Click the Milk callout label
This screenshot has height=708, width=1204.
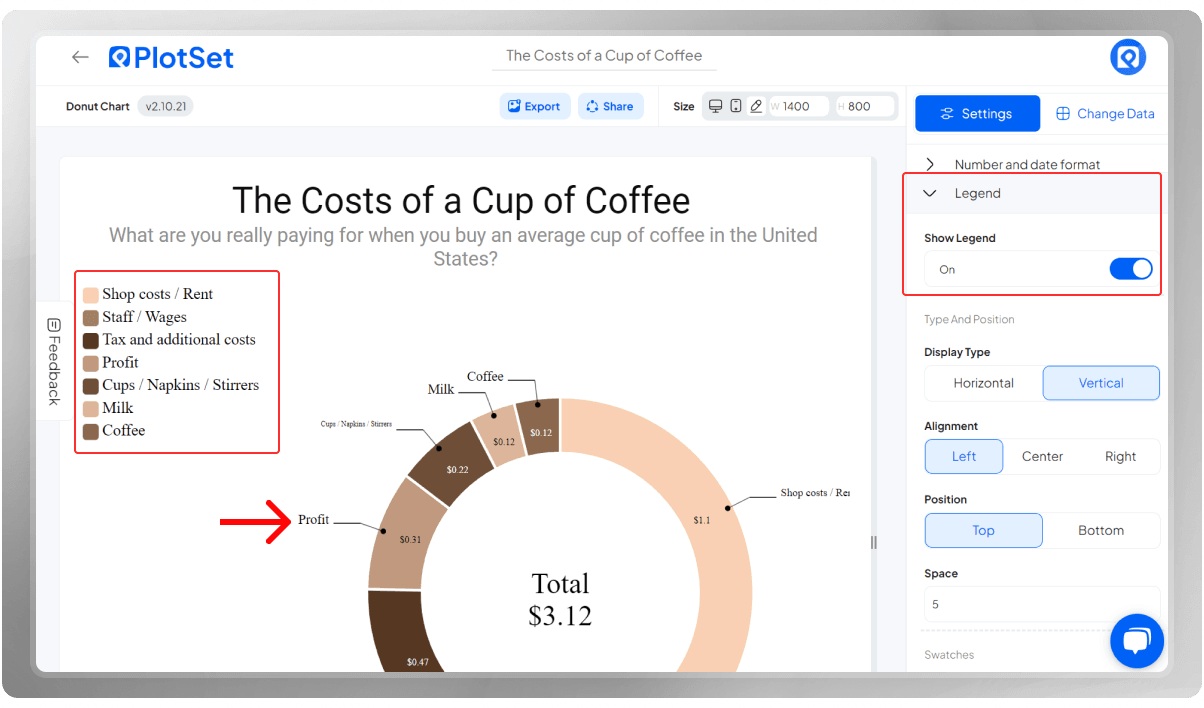click(441, 389)
